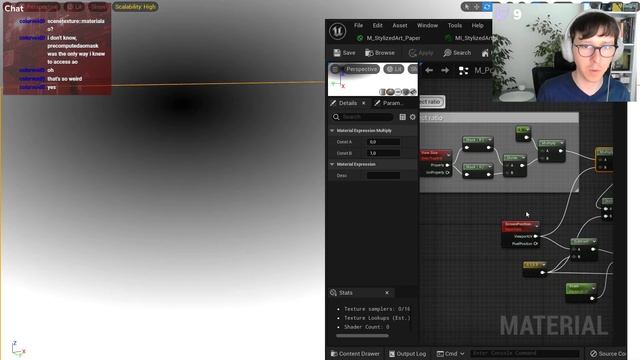Viewport: 640px width, 360px height.
Task: Select the upper Mask node in the comment box
Action: click(x=478, y=144)
